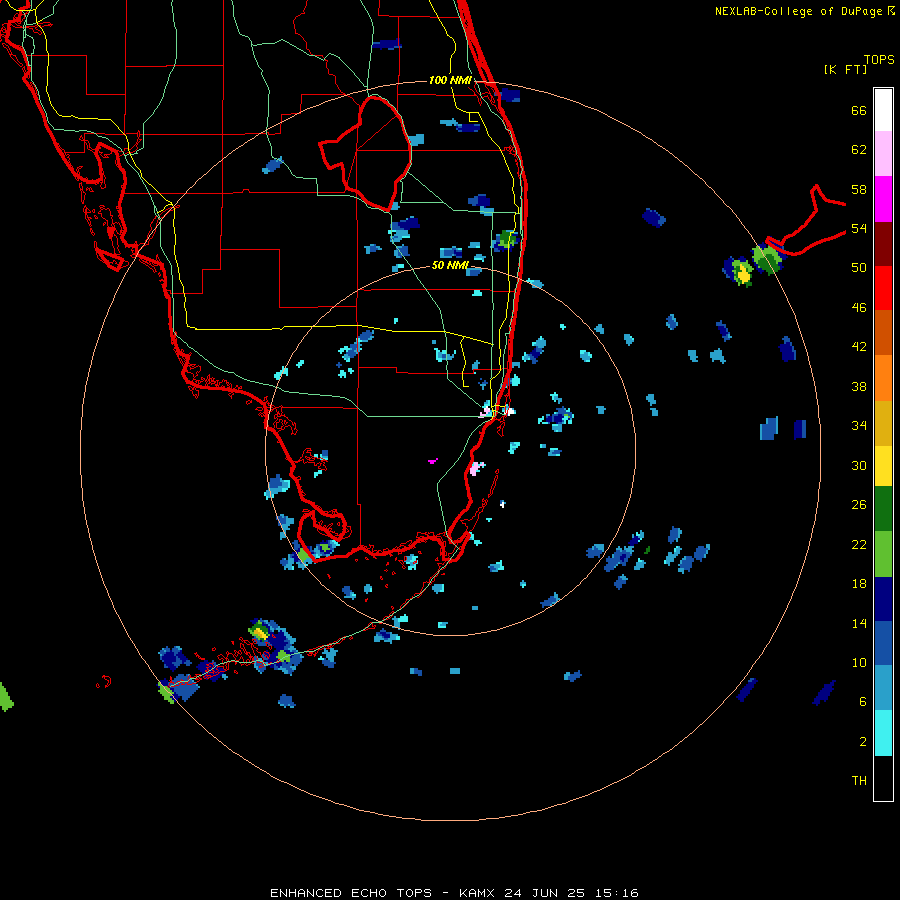Click the legend value 54

point(859,228)
